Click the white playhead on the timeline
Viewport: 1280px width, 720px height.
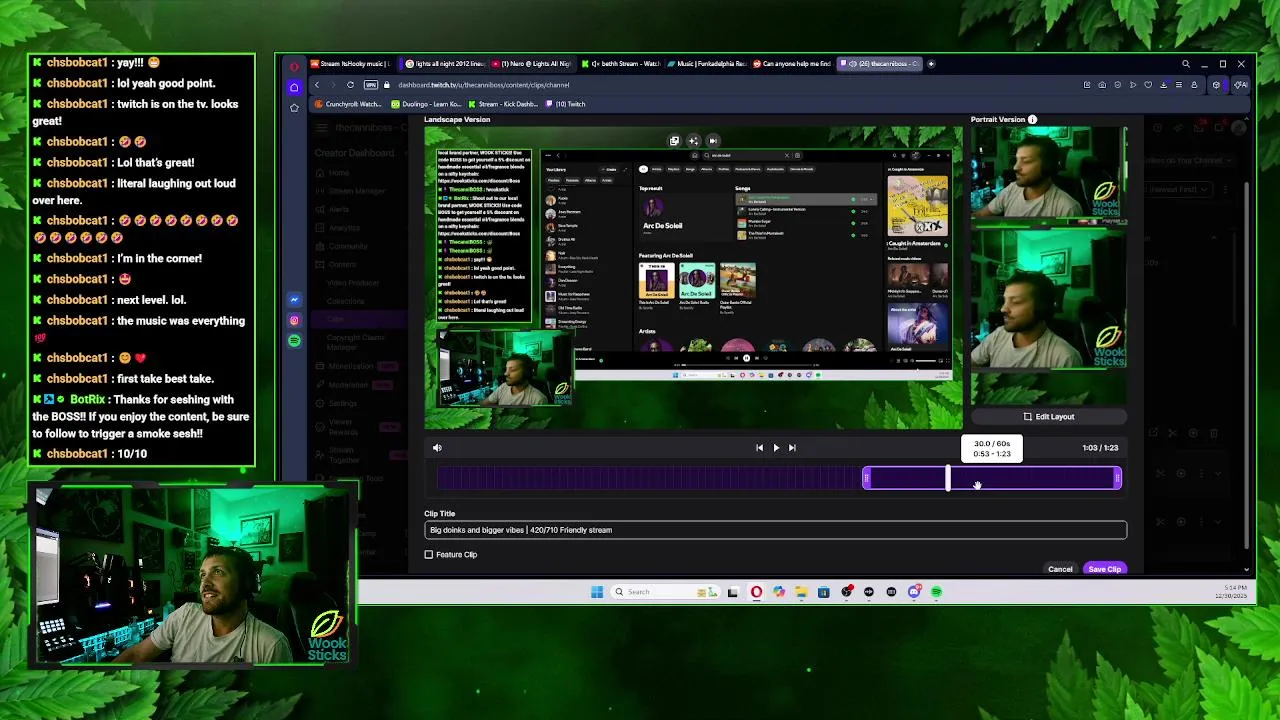947,479
